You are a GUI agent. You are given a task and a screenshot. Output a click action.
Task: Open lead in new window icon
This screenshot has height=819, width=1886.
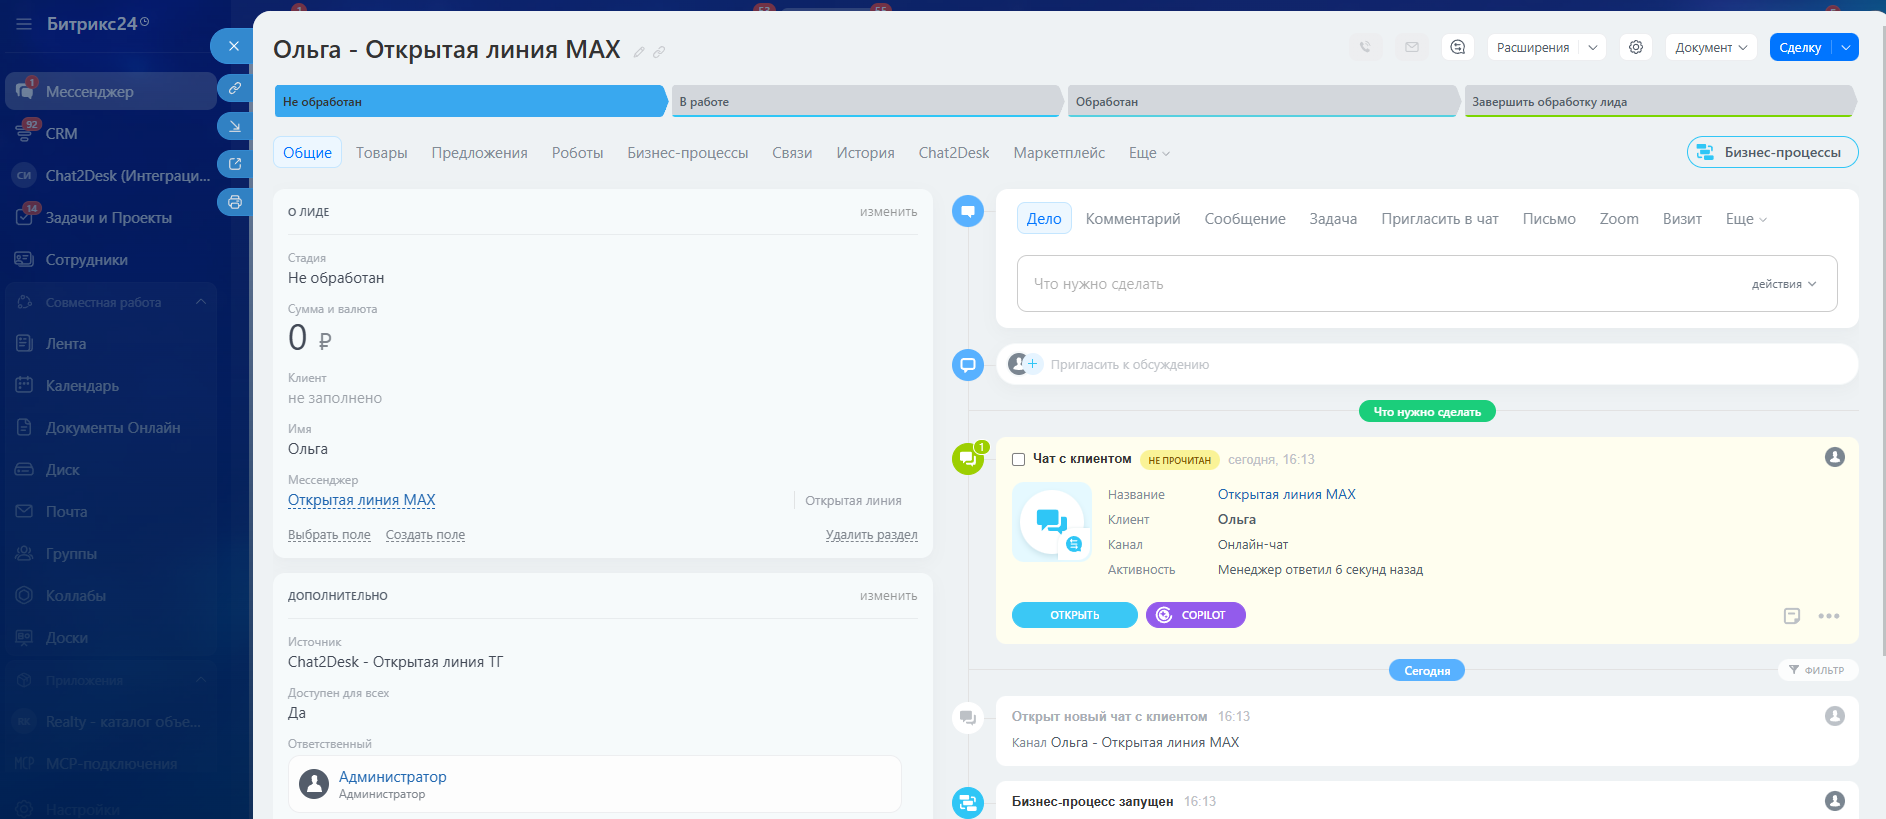(x=234, y=164)
